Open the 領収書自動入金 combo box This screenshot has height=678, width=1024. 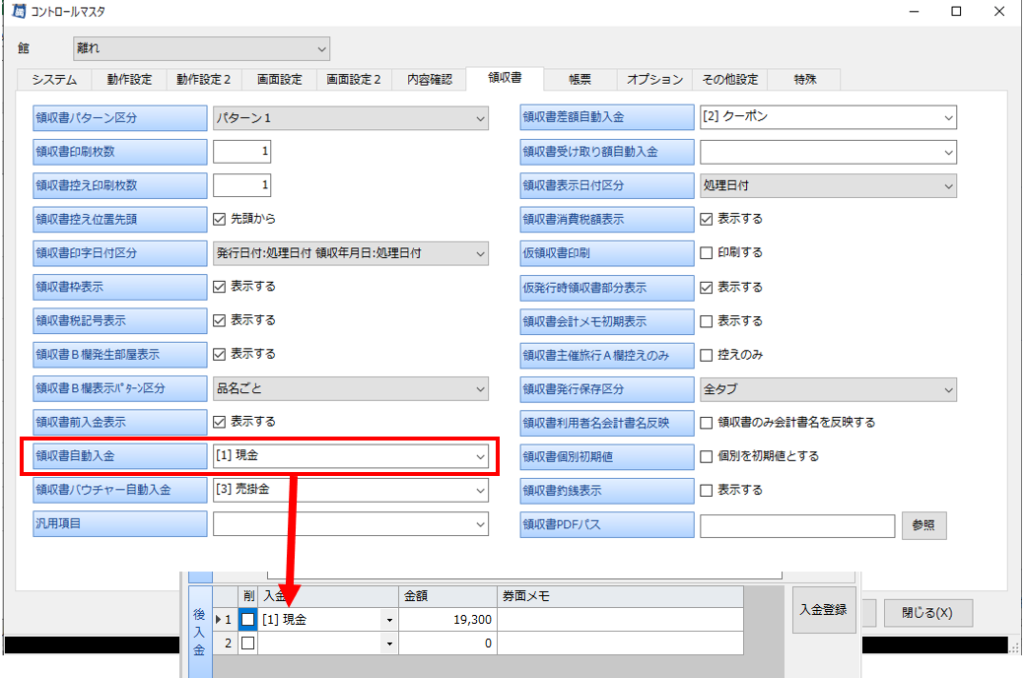[x=350, y=456]
